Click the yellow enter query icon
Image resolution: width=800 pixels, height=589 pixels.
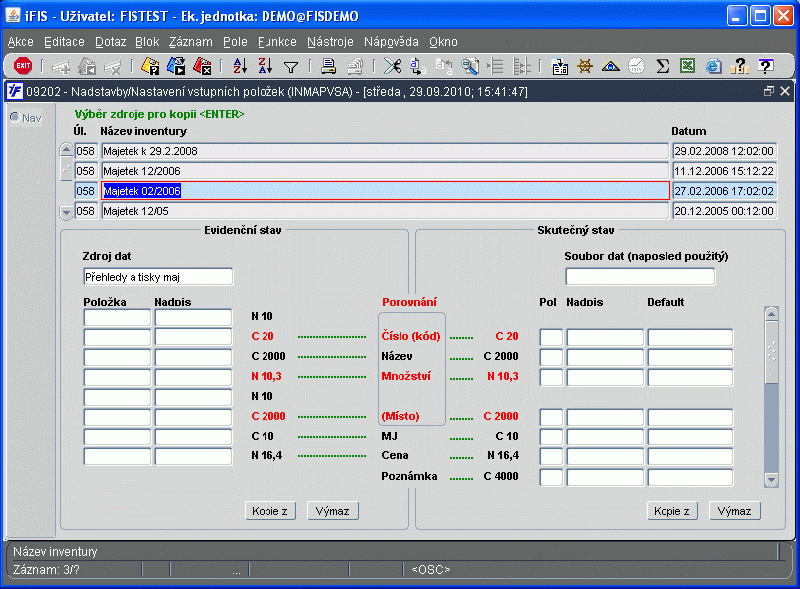pyautogui.click(x=150, y=66)
